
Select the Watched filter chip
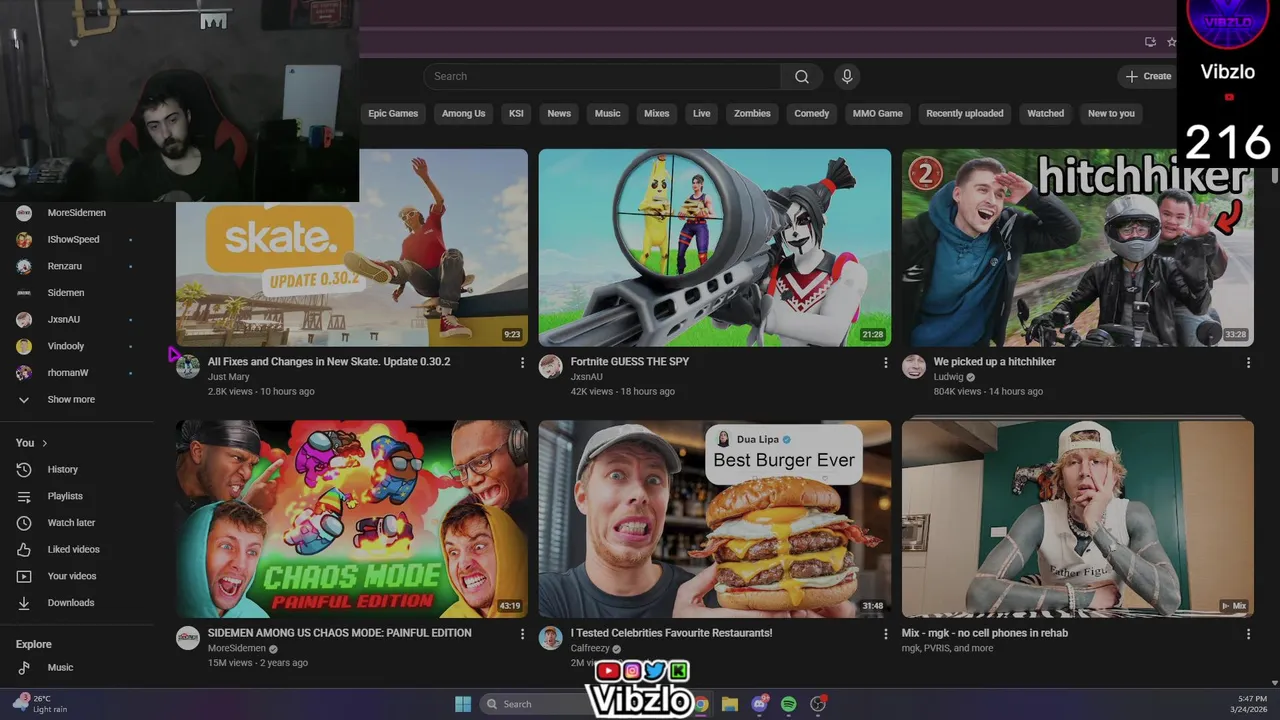tap(1045, 113)
